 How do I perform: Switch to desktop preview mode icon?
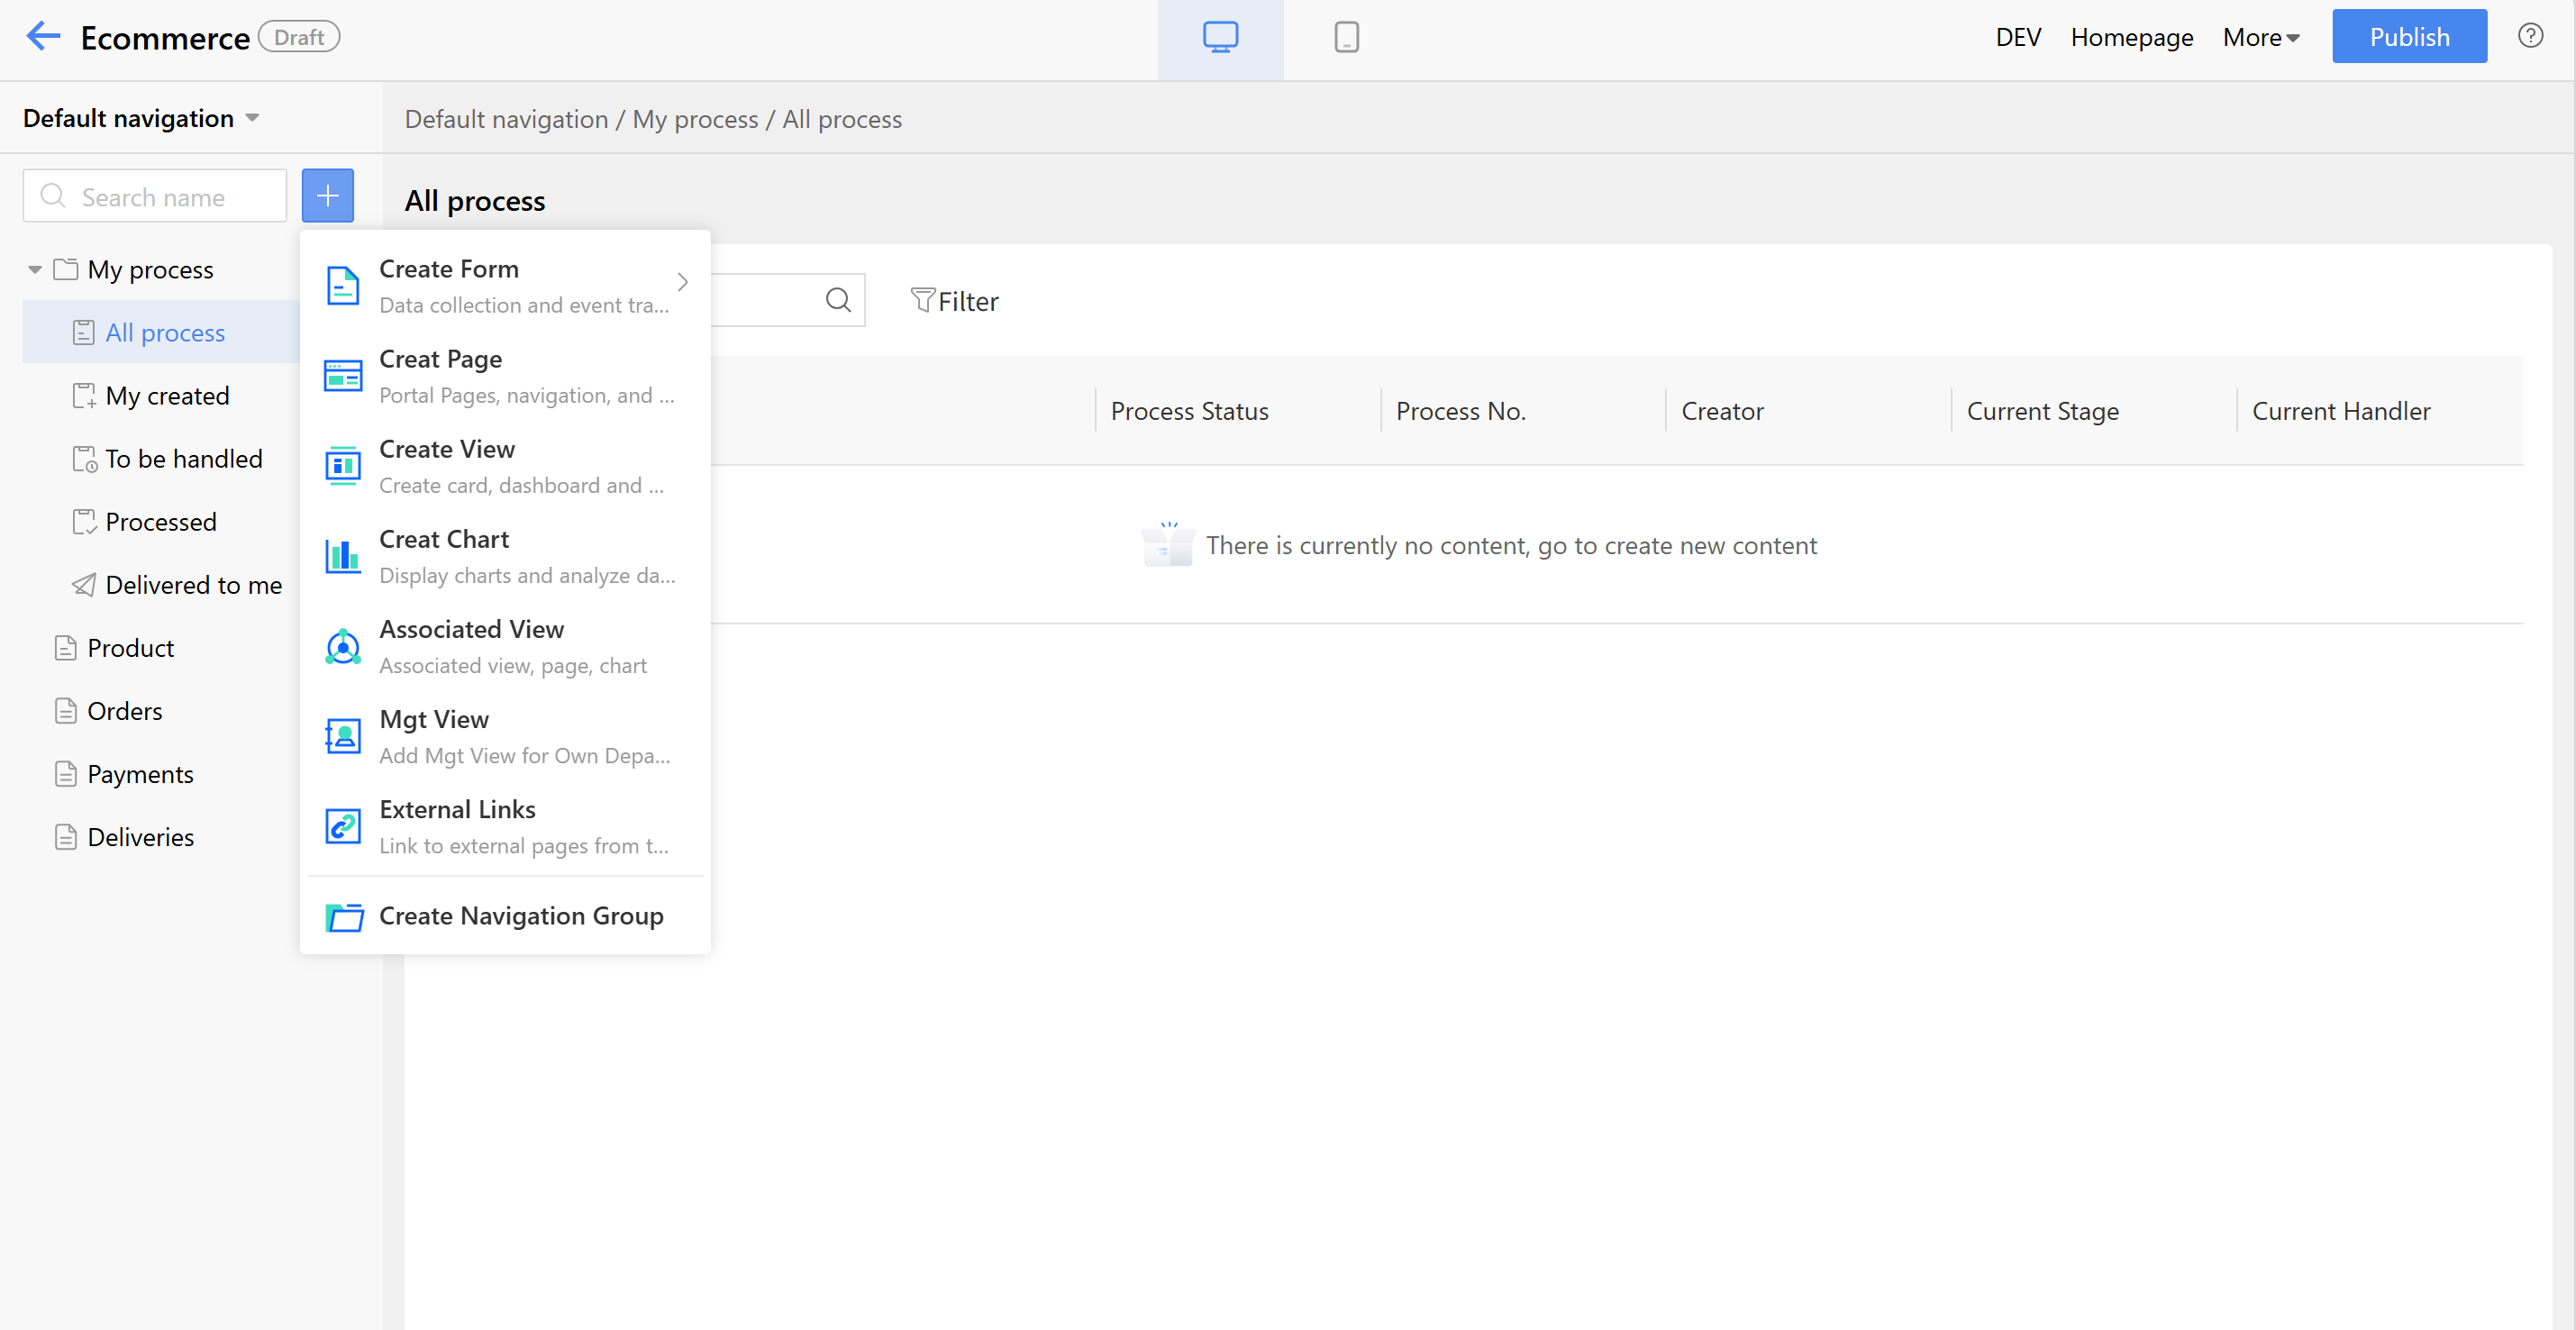pyautogui.click(x=1220, y=37)
